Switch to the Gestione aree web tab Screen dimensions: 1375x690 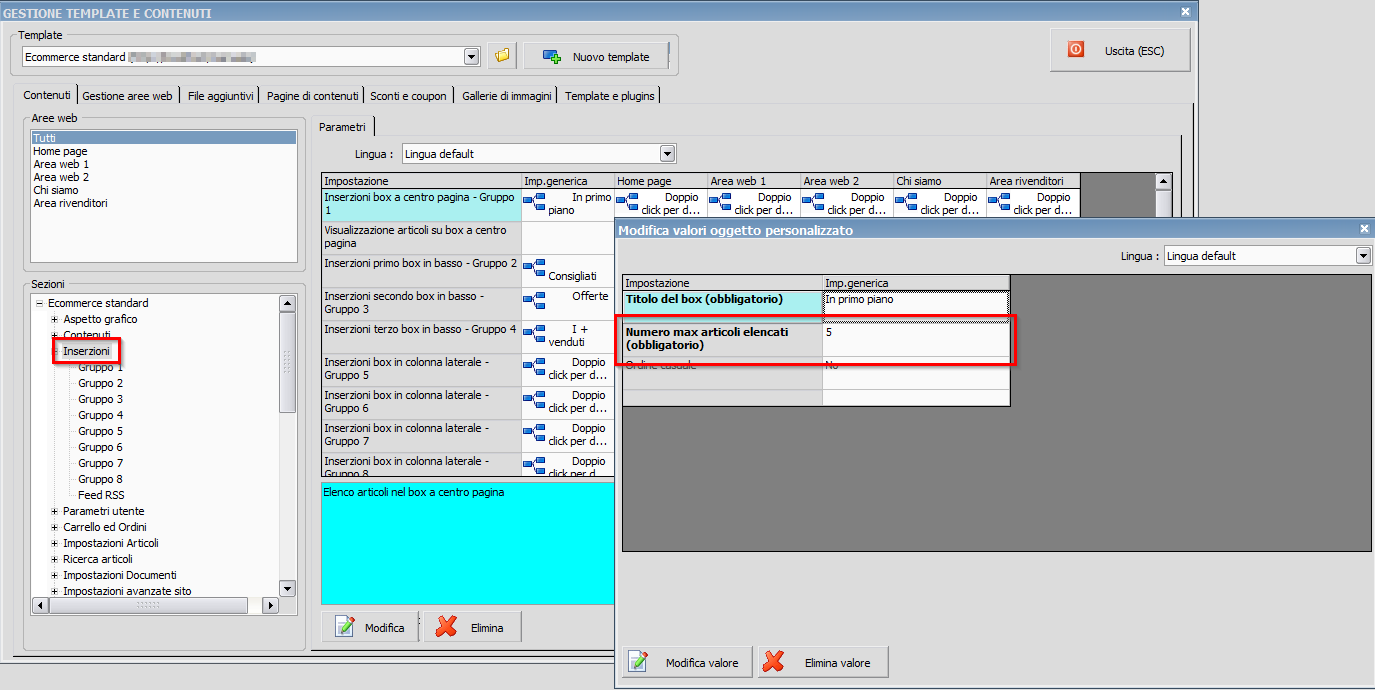(x=128, y=96)
